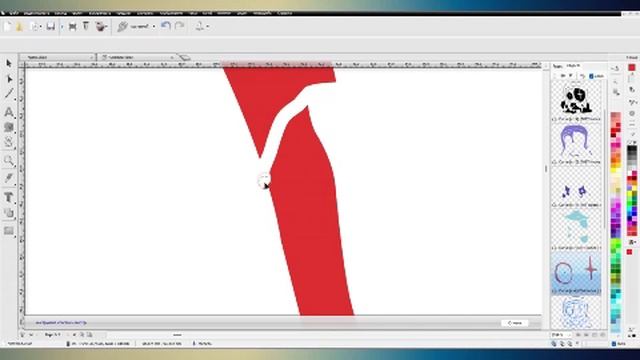
Task: Select the highlighted circle and cross thumbnail
Action: tap(576, 273)
